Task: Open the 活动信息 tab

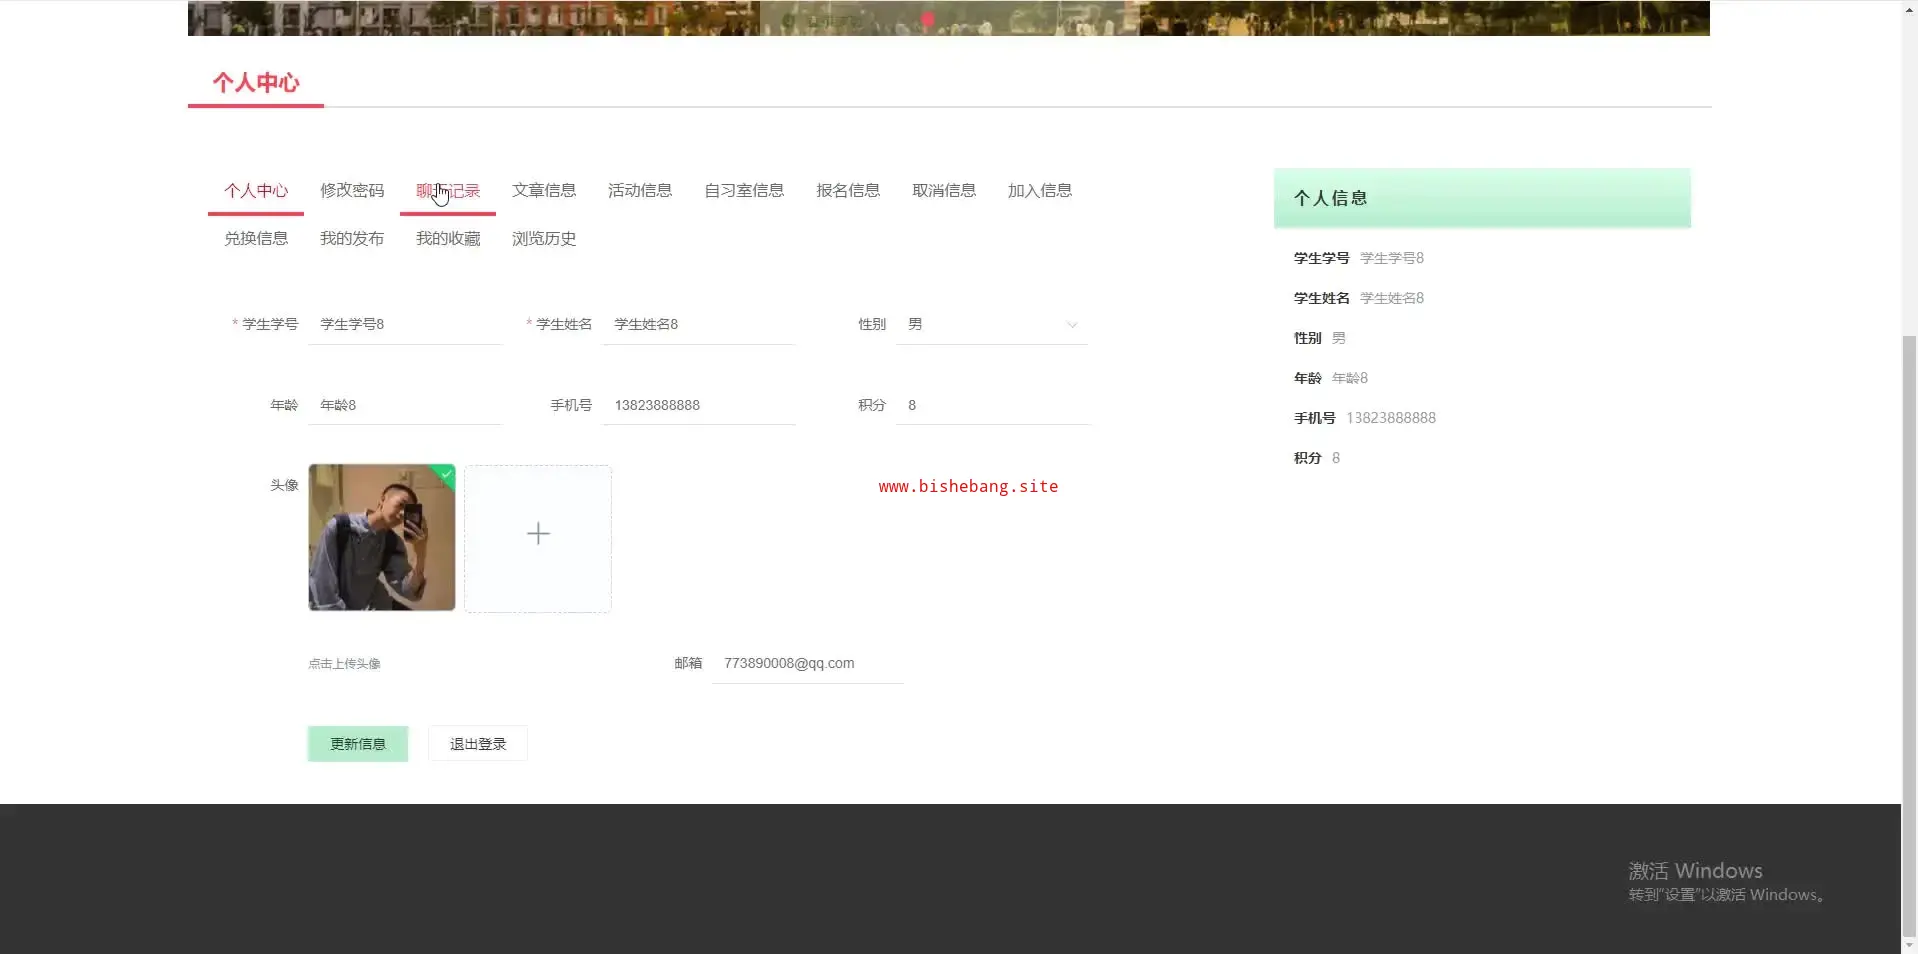Action: 640,190
